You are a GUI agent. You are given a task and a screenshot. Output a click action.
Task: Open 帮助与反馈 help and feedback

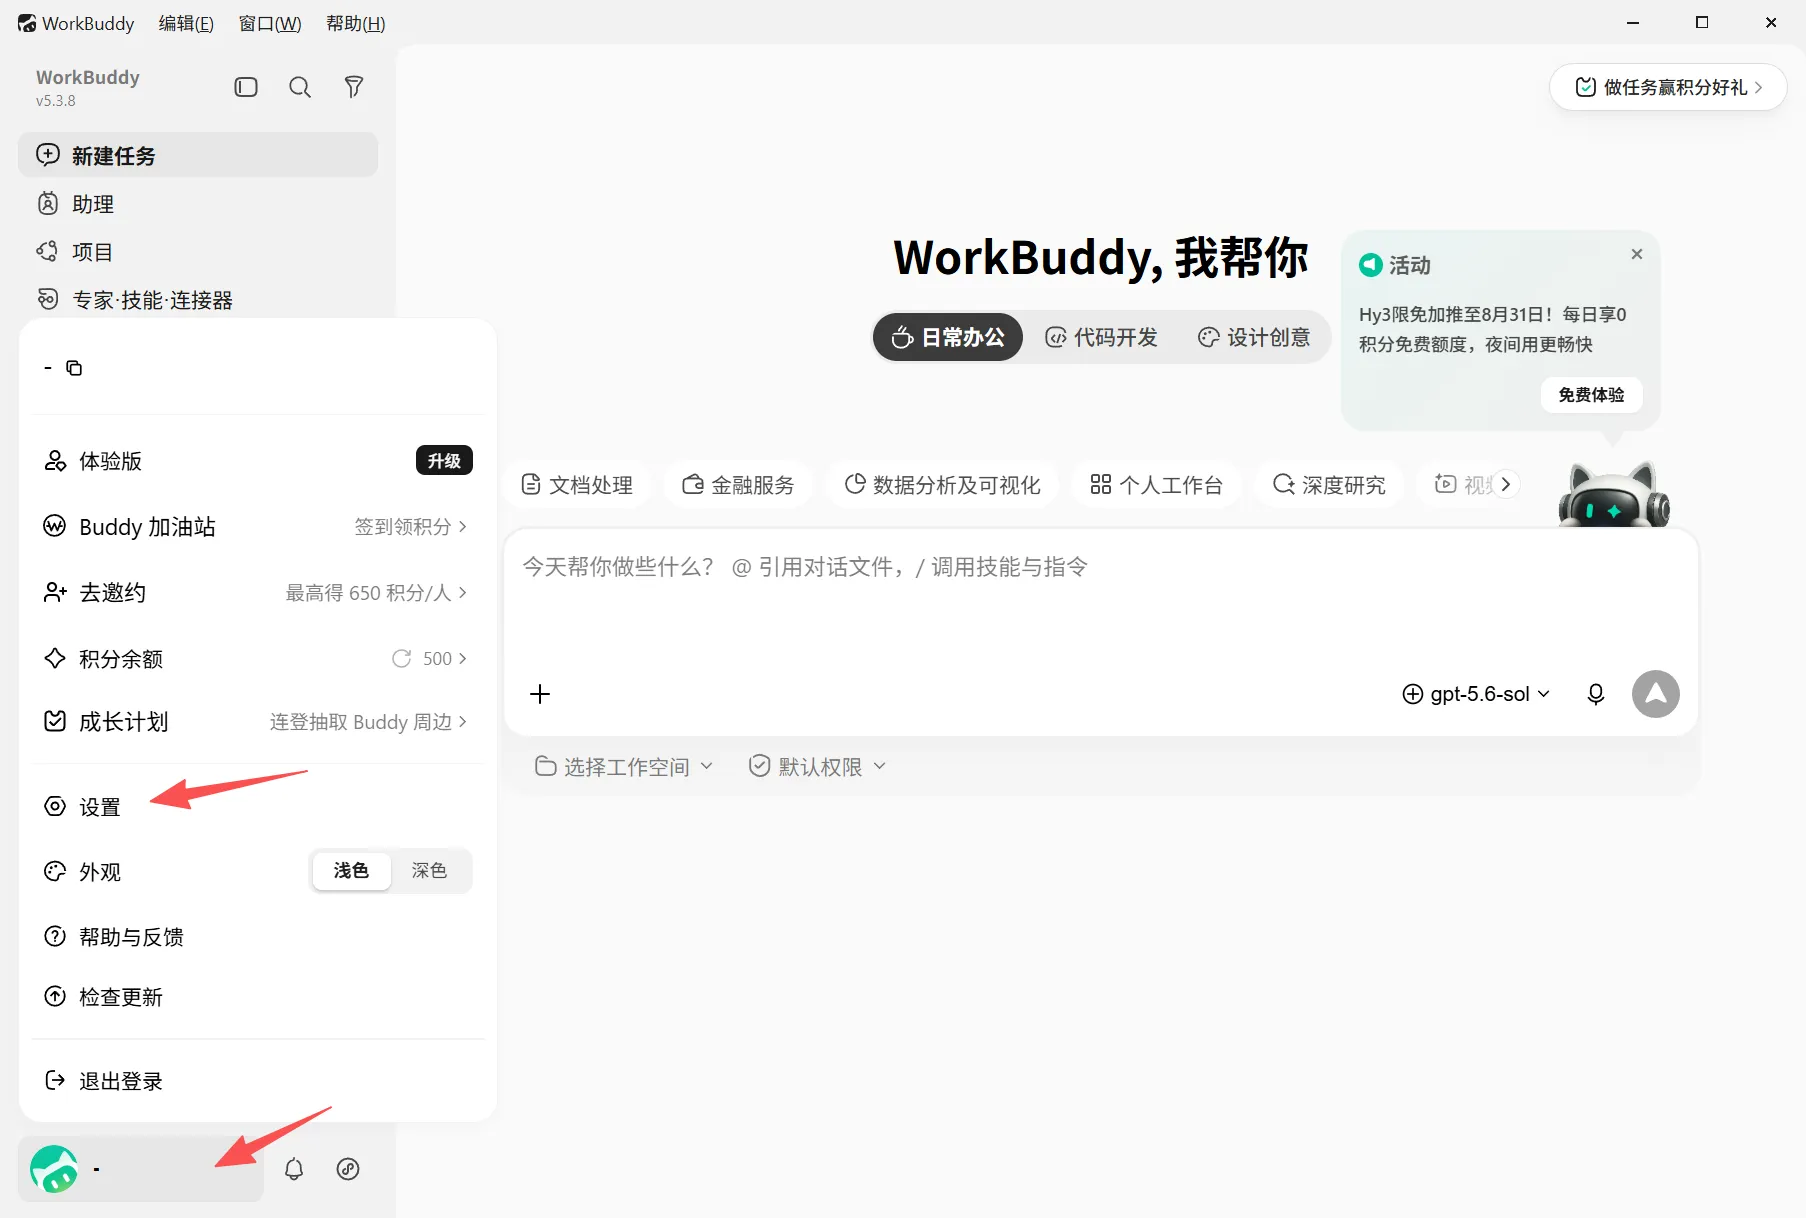[258, 937]
